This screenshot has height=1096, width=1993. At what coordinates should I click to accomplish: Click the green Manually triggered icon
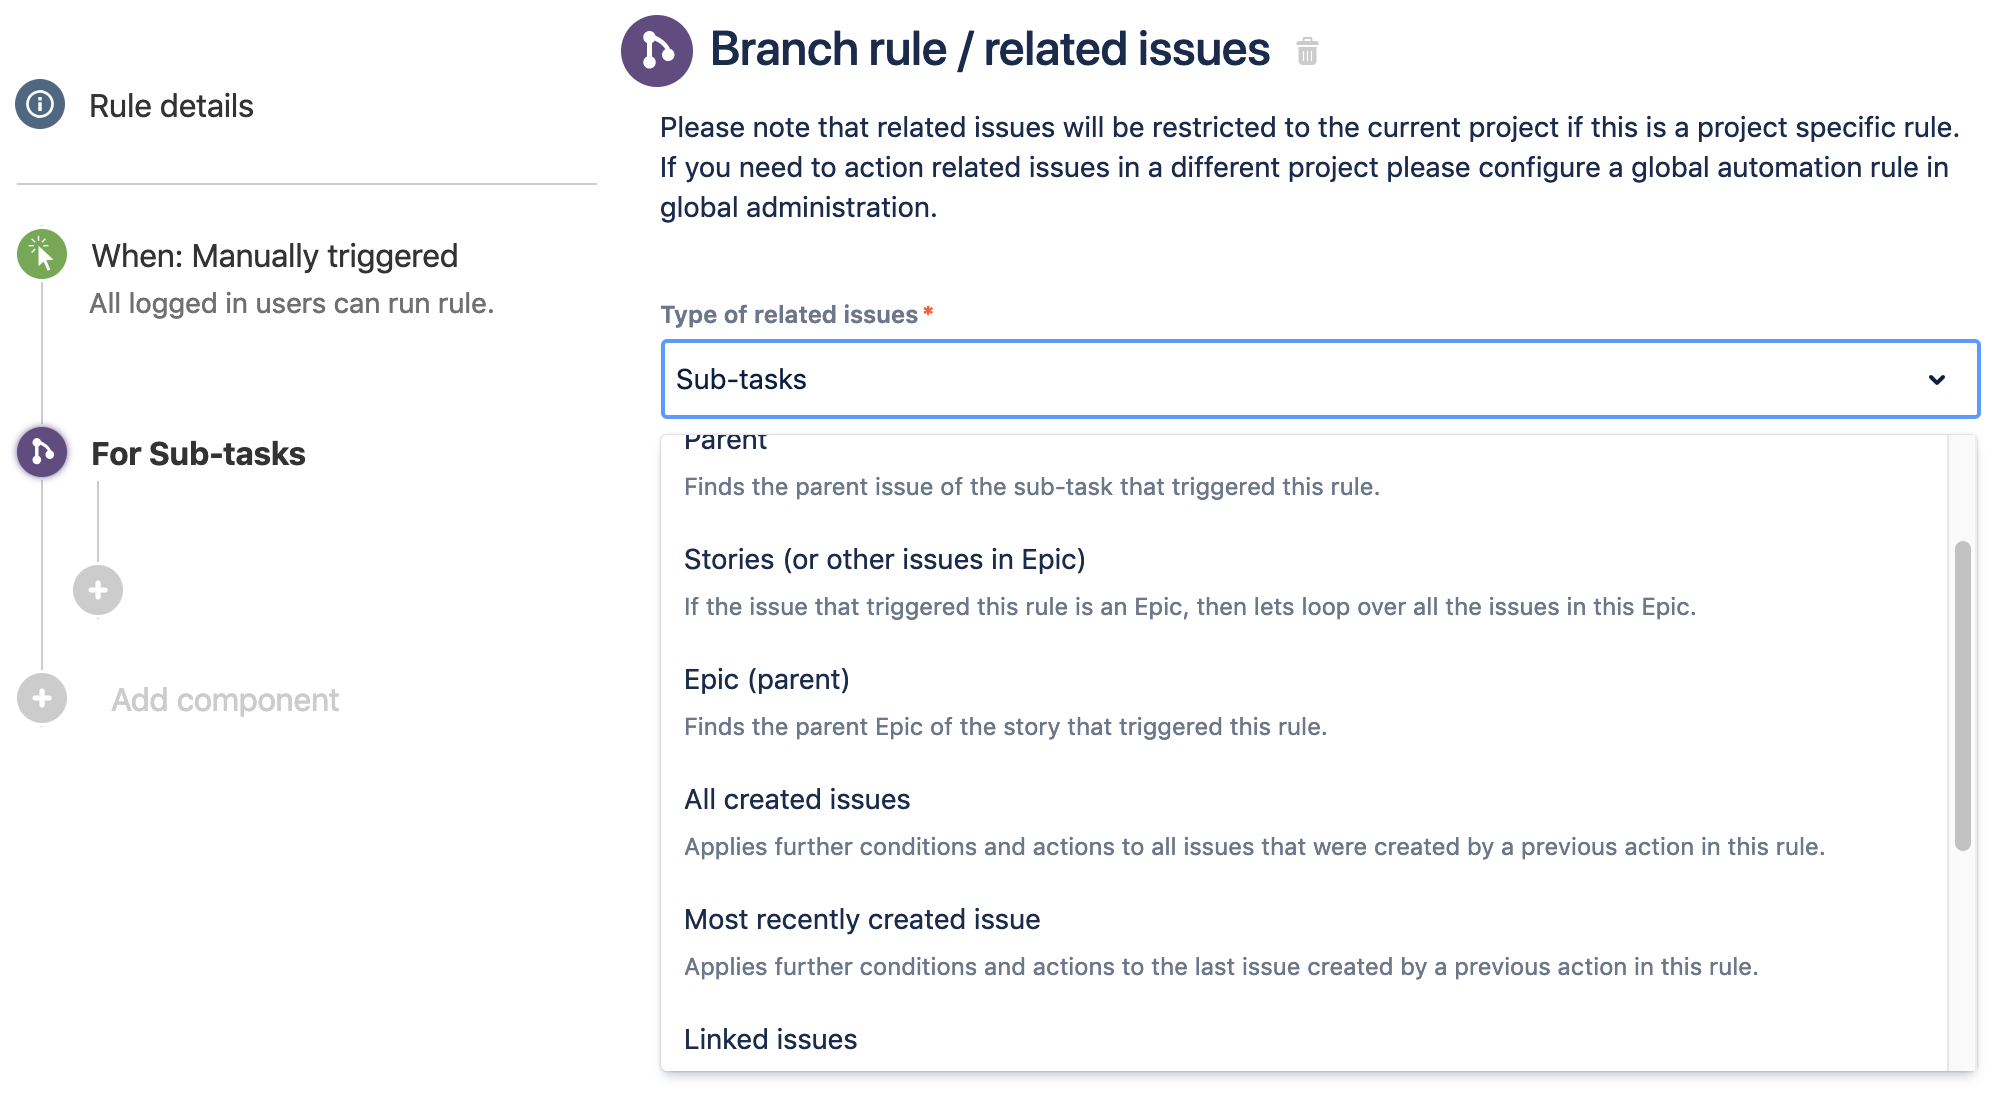(x=42, y=254)
